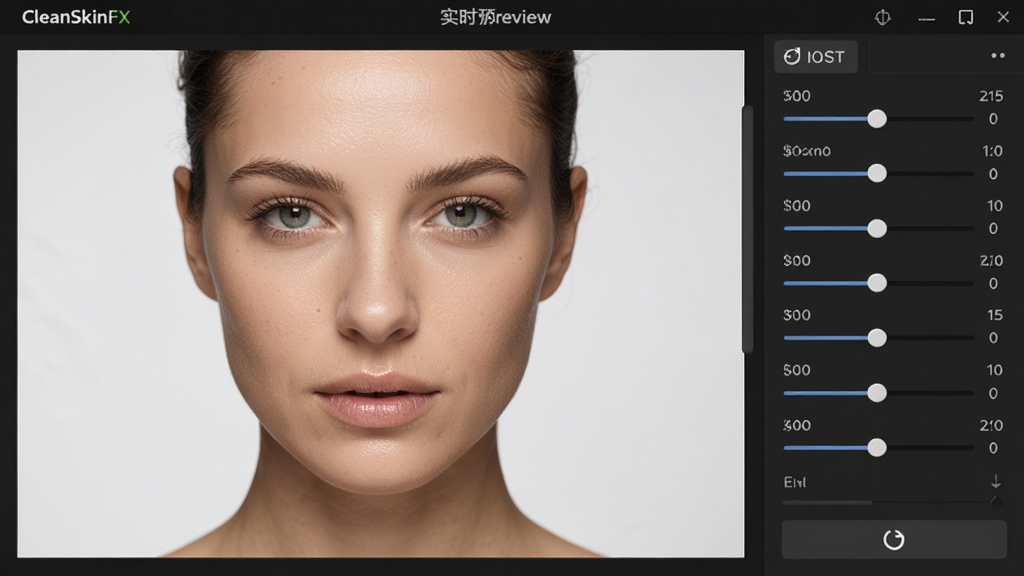The image size is (1024, 576).
Task: Click the slider handle in the $0xn0 row
Action: coord(877,173)
